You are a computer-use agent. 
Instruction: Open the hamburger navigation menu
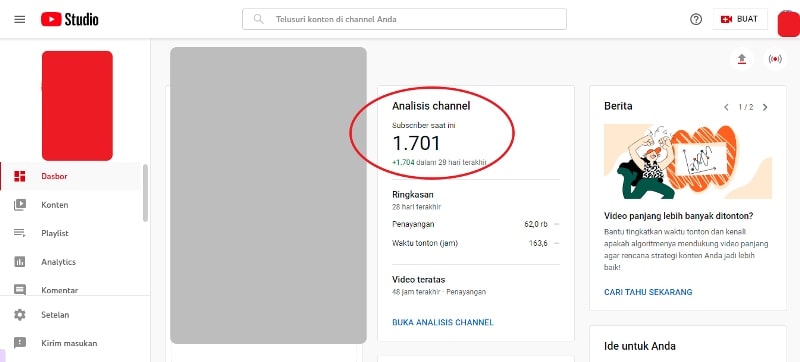[x=19, y=19]
